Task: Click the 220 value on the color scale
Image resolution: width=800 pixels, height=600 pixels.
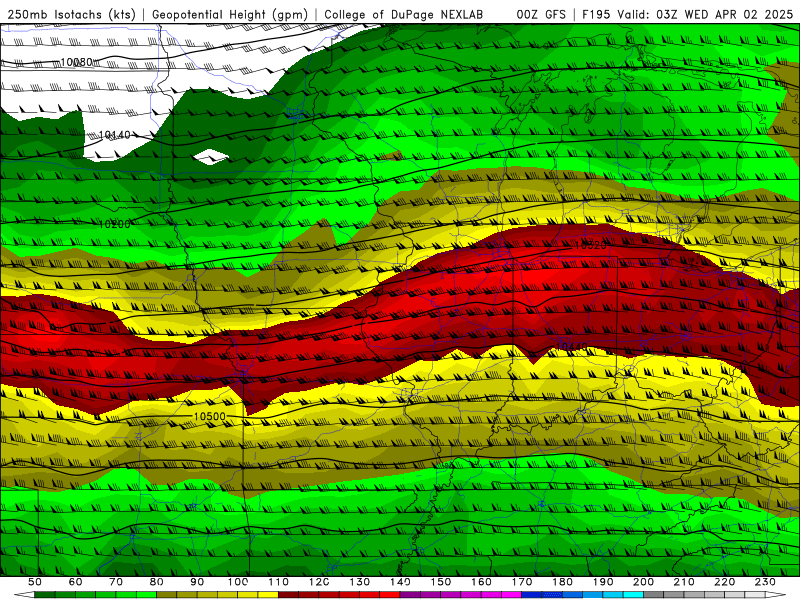Action: click(725, 582)
